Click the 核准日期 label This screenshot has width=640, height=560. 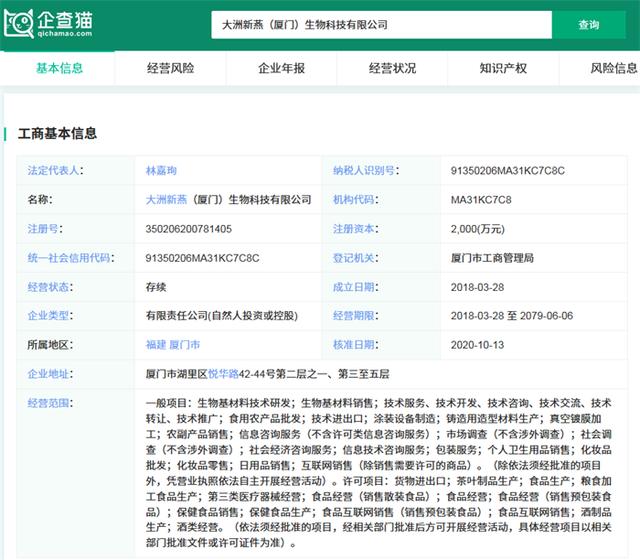tap(356, 345)
